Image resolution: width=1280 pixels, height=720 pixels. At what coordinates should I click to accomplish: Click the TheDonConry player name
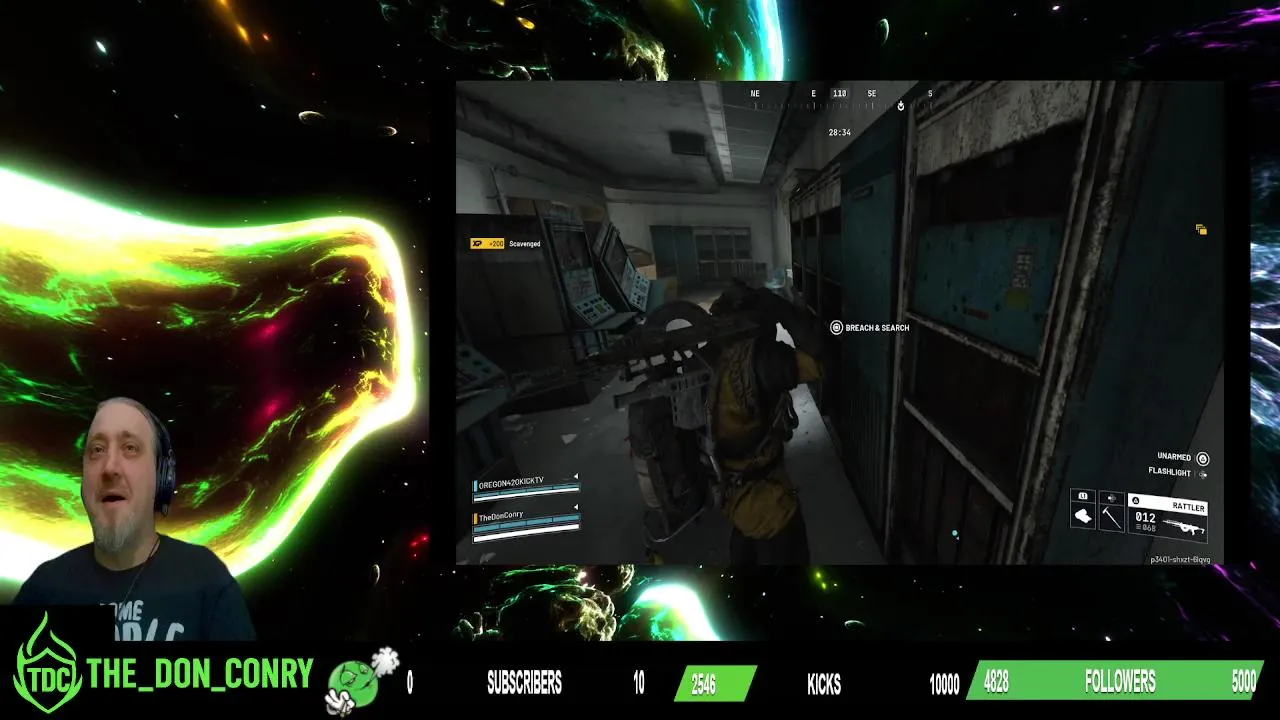point(501,515)
